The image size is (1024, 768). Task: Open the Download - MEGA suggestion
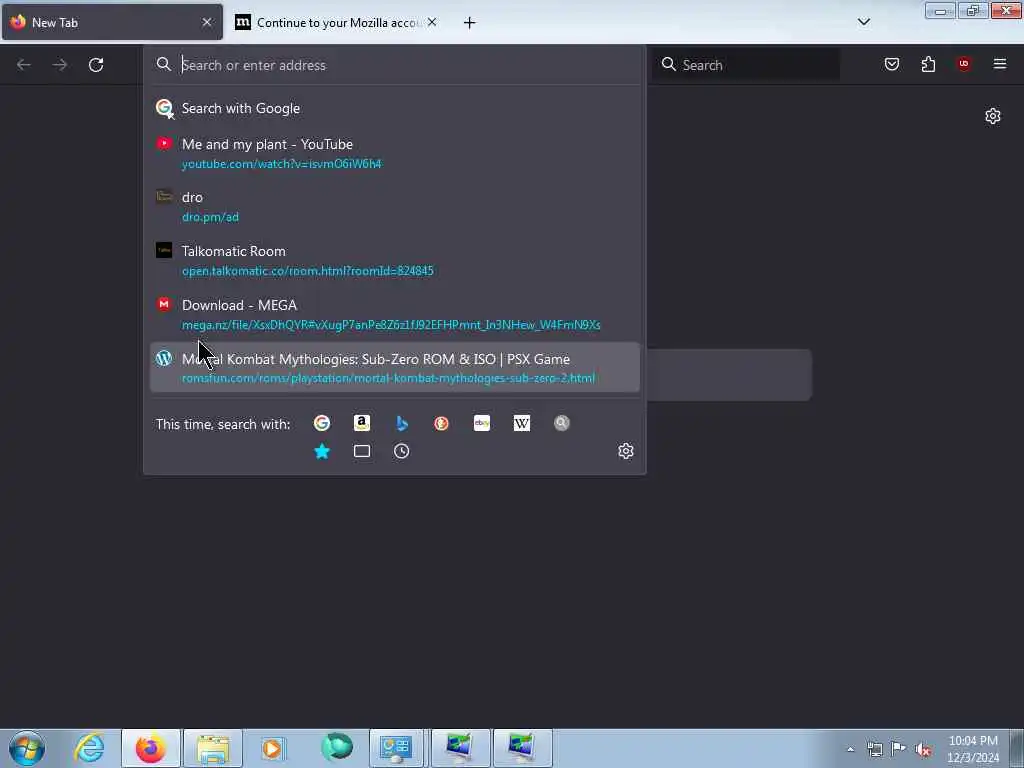(394, 315)
